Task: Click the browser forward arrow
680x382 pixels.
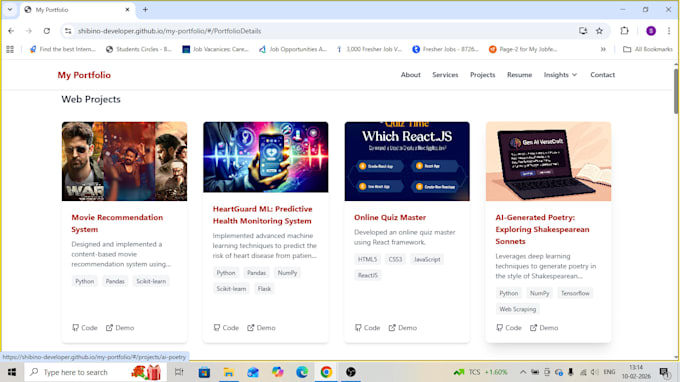Action: (29, 31)
